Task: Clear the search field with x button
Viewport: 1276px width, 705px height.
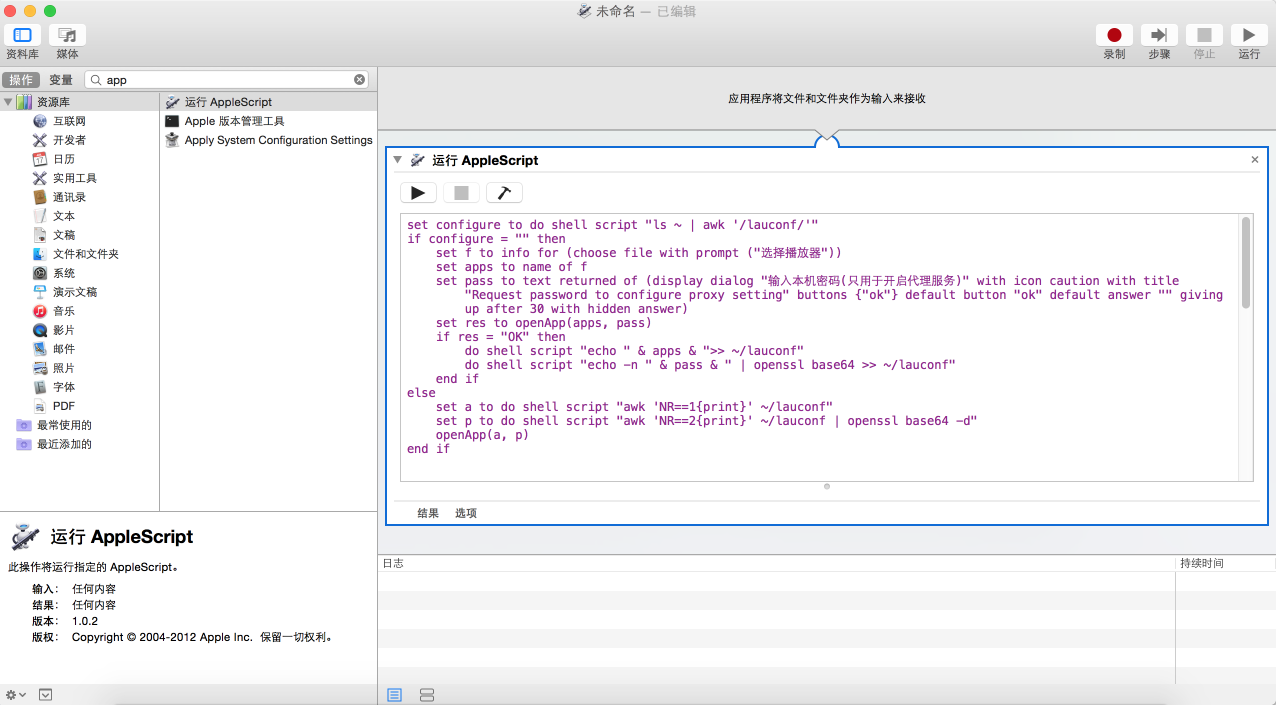Action: click(360, 80)
